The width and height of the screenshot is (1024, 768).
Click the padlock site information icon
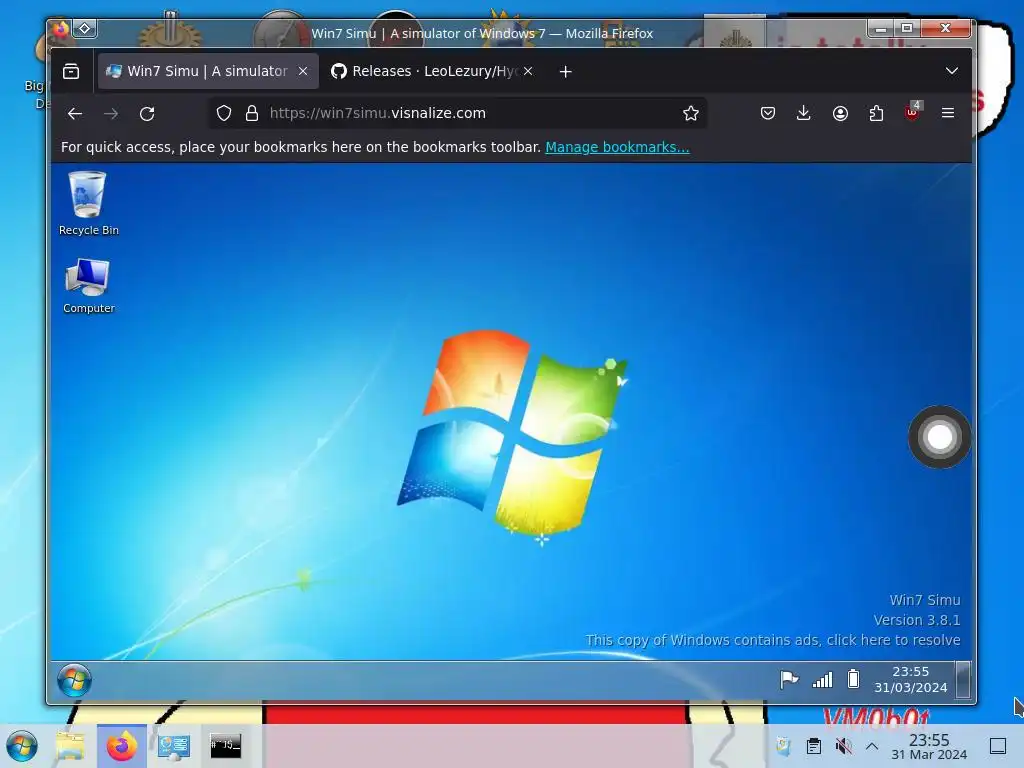click(251, 114)
